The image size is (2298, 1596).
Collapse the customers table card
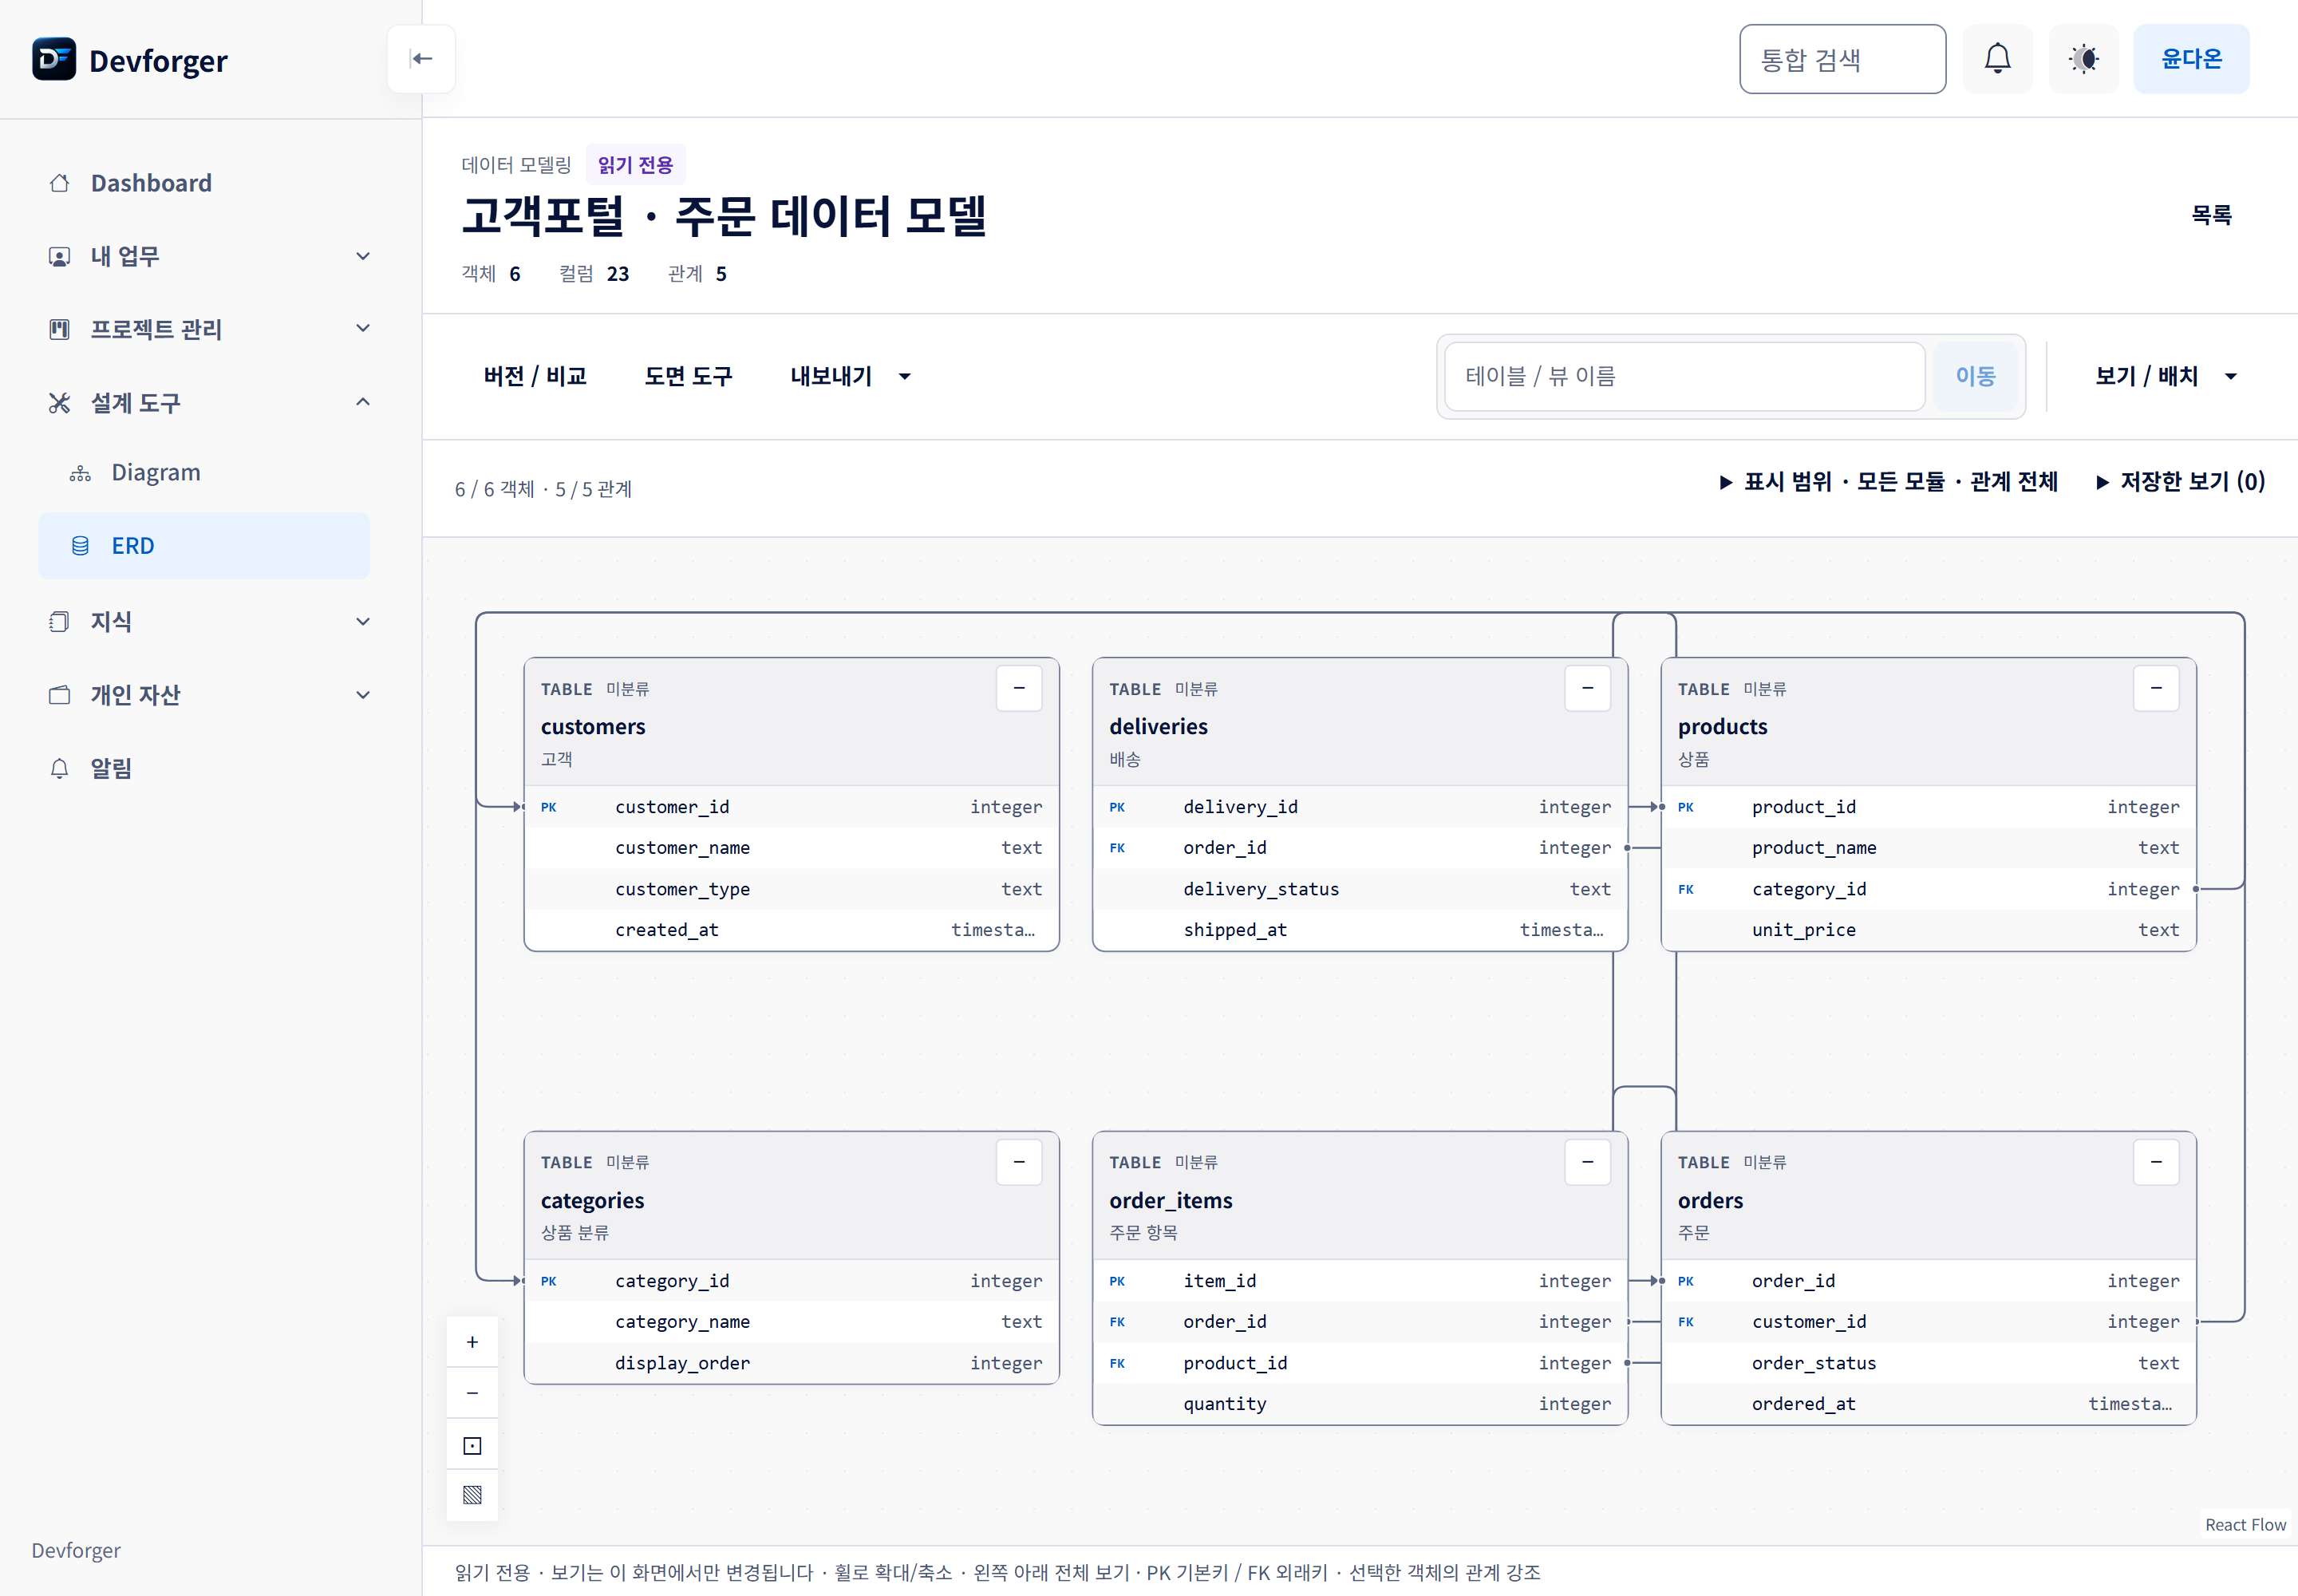[1019, 688]
